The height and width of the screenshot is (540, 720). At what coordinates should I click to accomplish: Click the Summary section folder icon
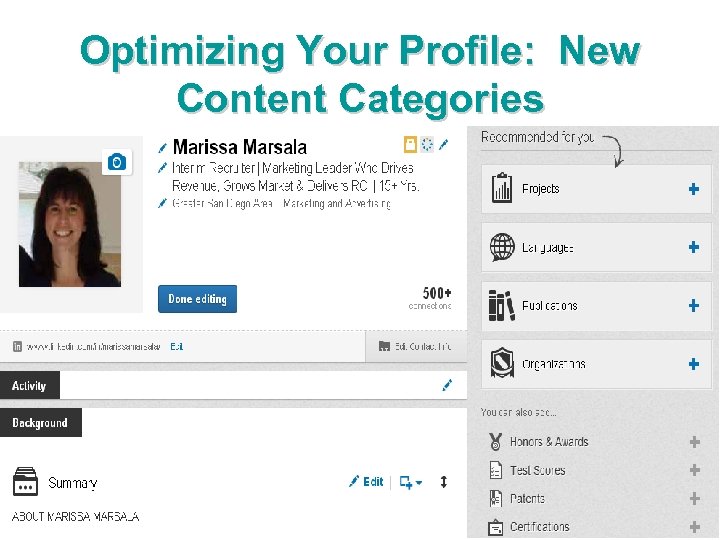[x=25, y=481]
